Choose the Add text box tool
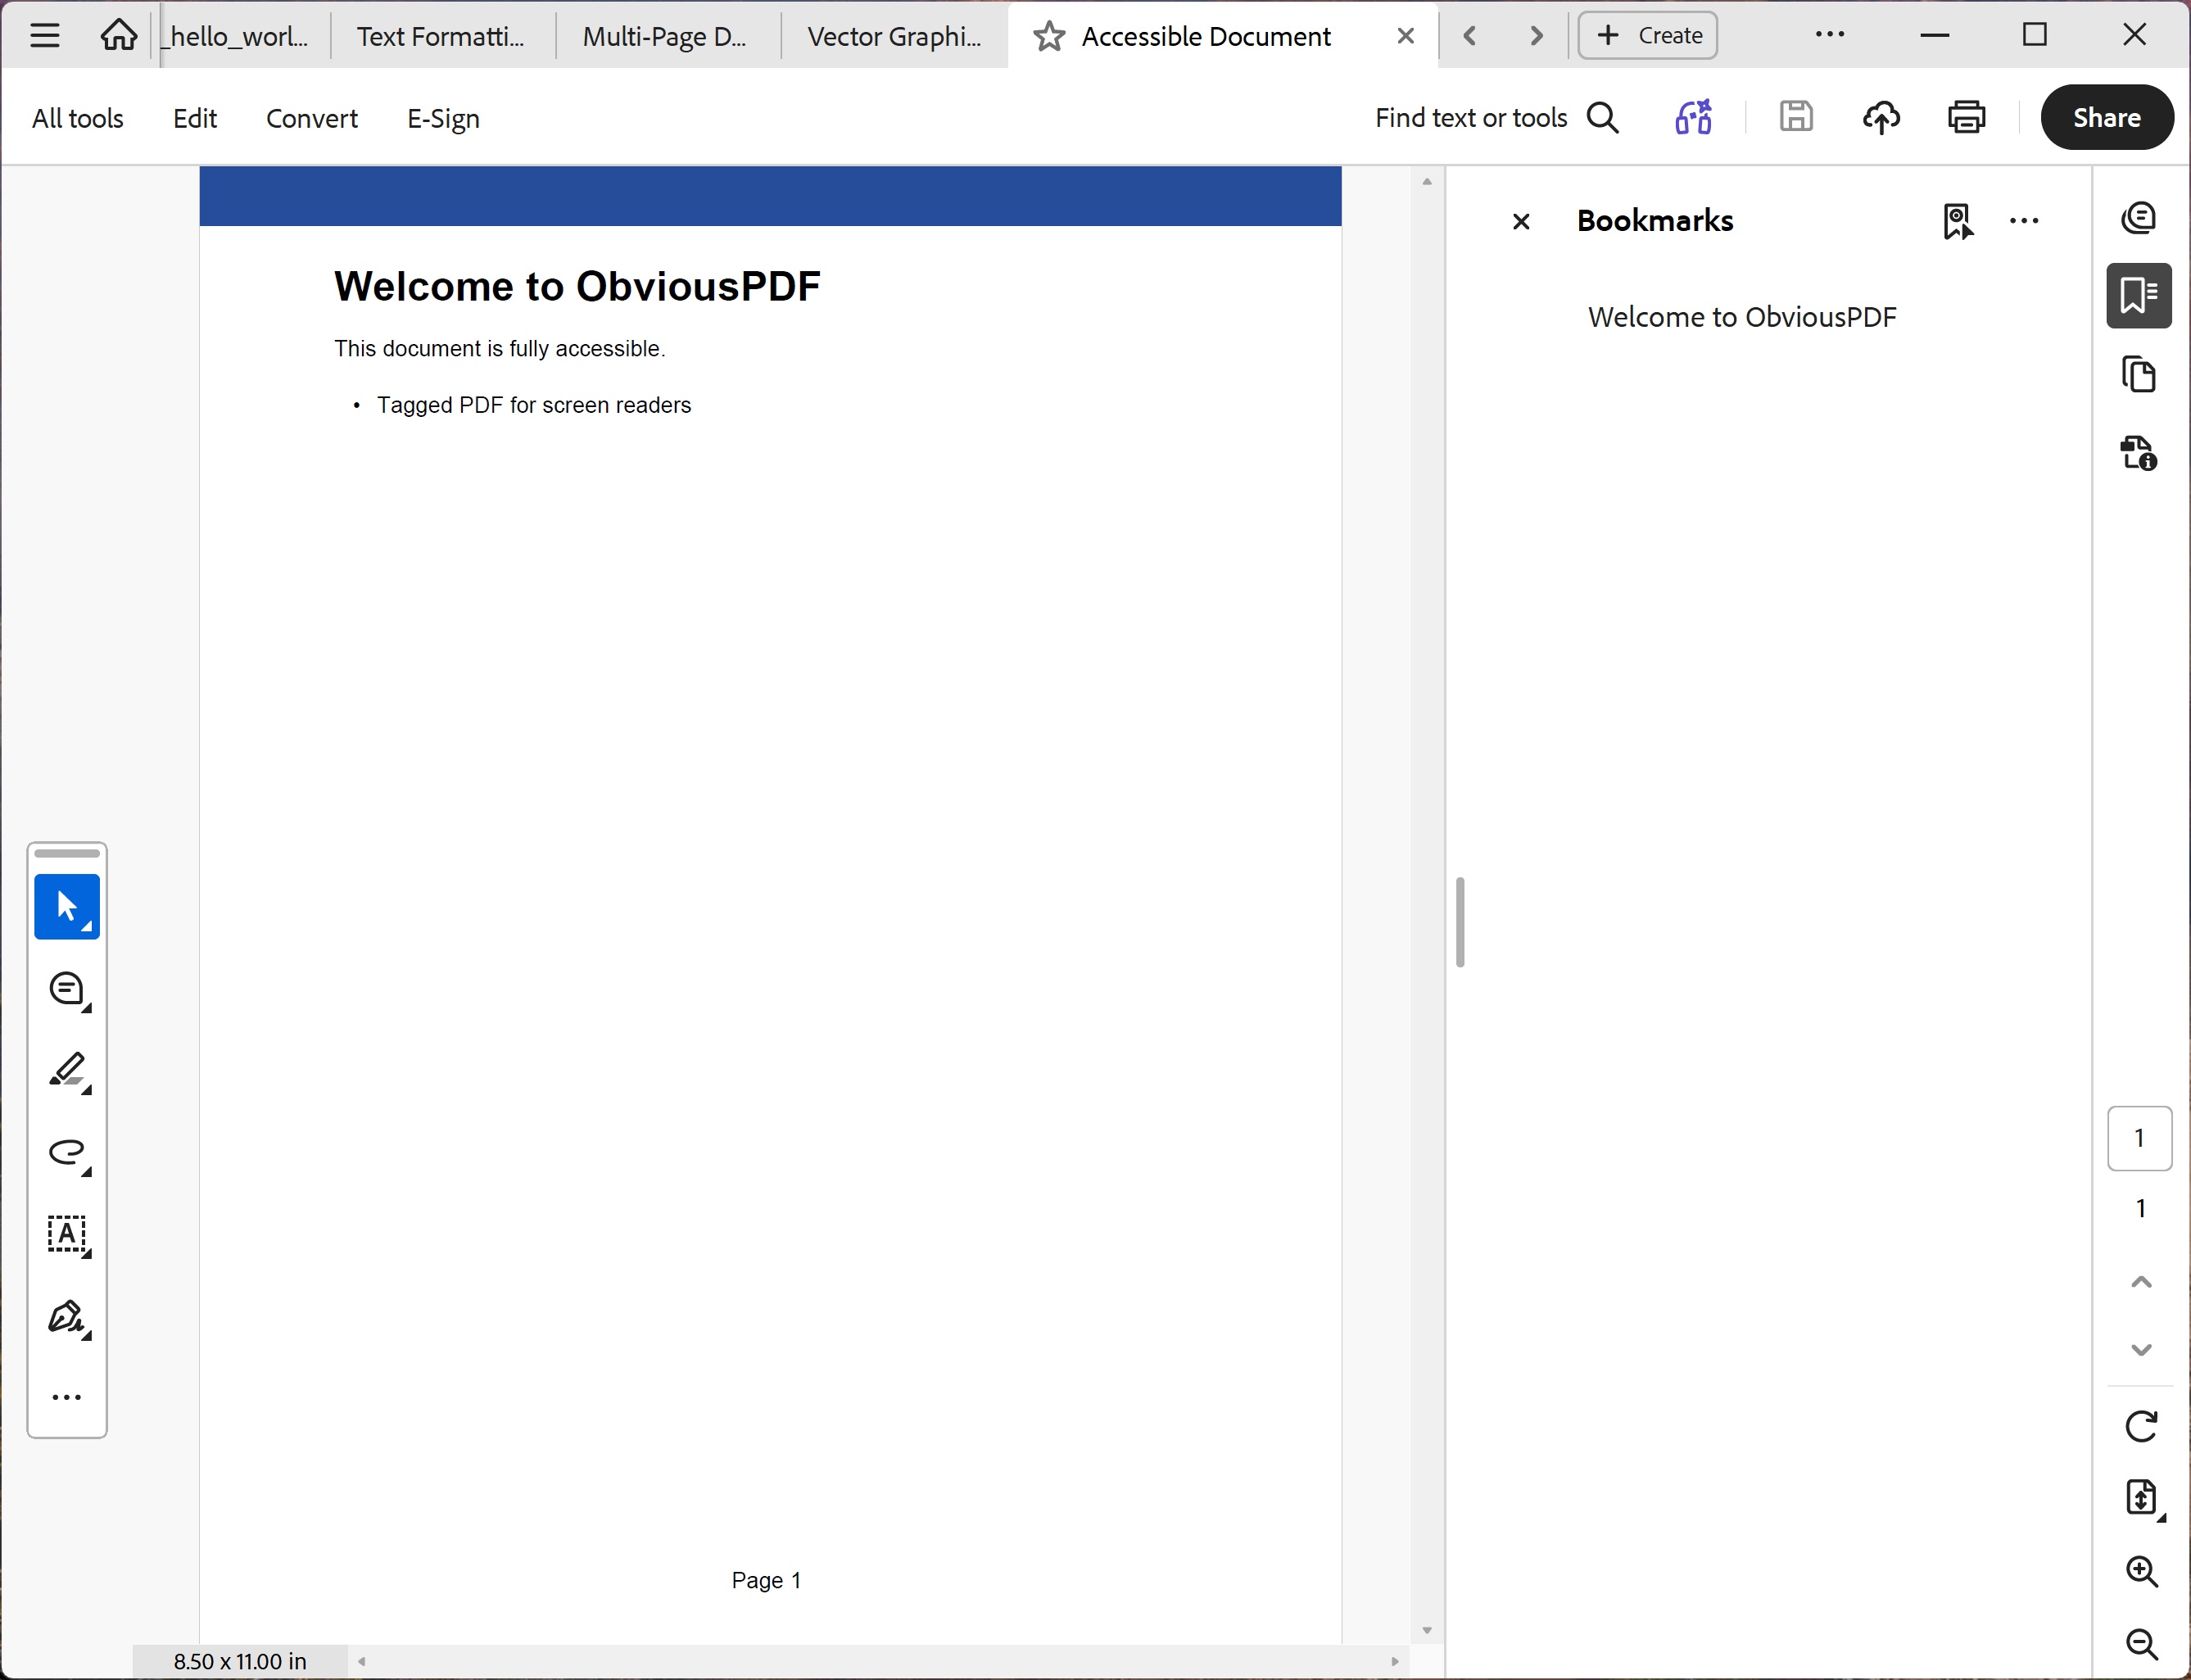The image size is (2191, 1680). tap(66, 1237)
